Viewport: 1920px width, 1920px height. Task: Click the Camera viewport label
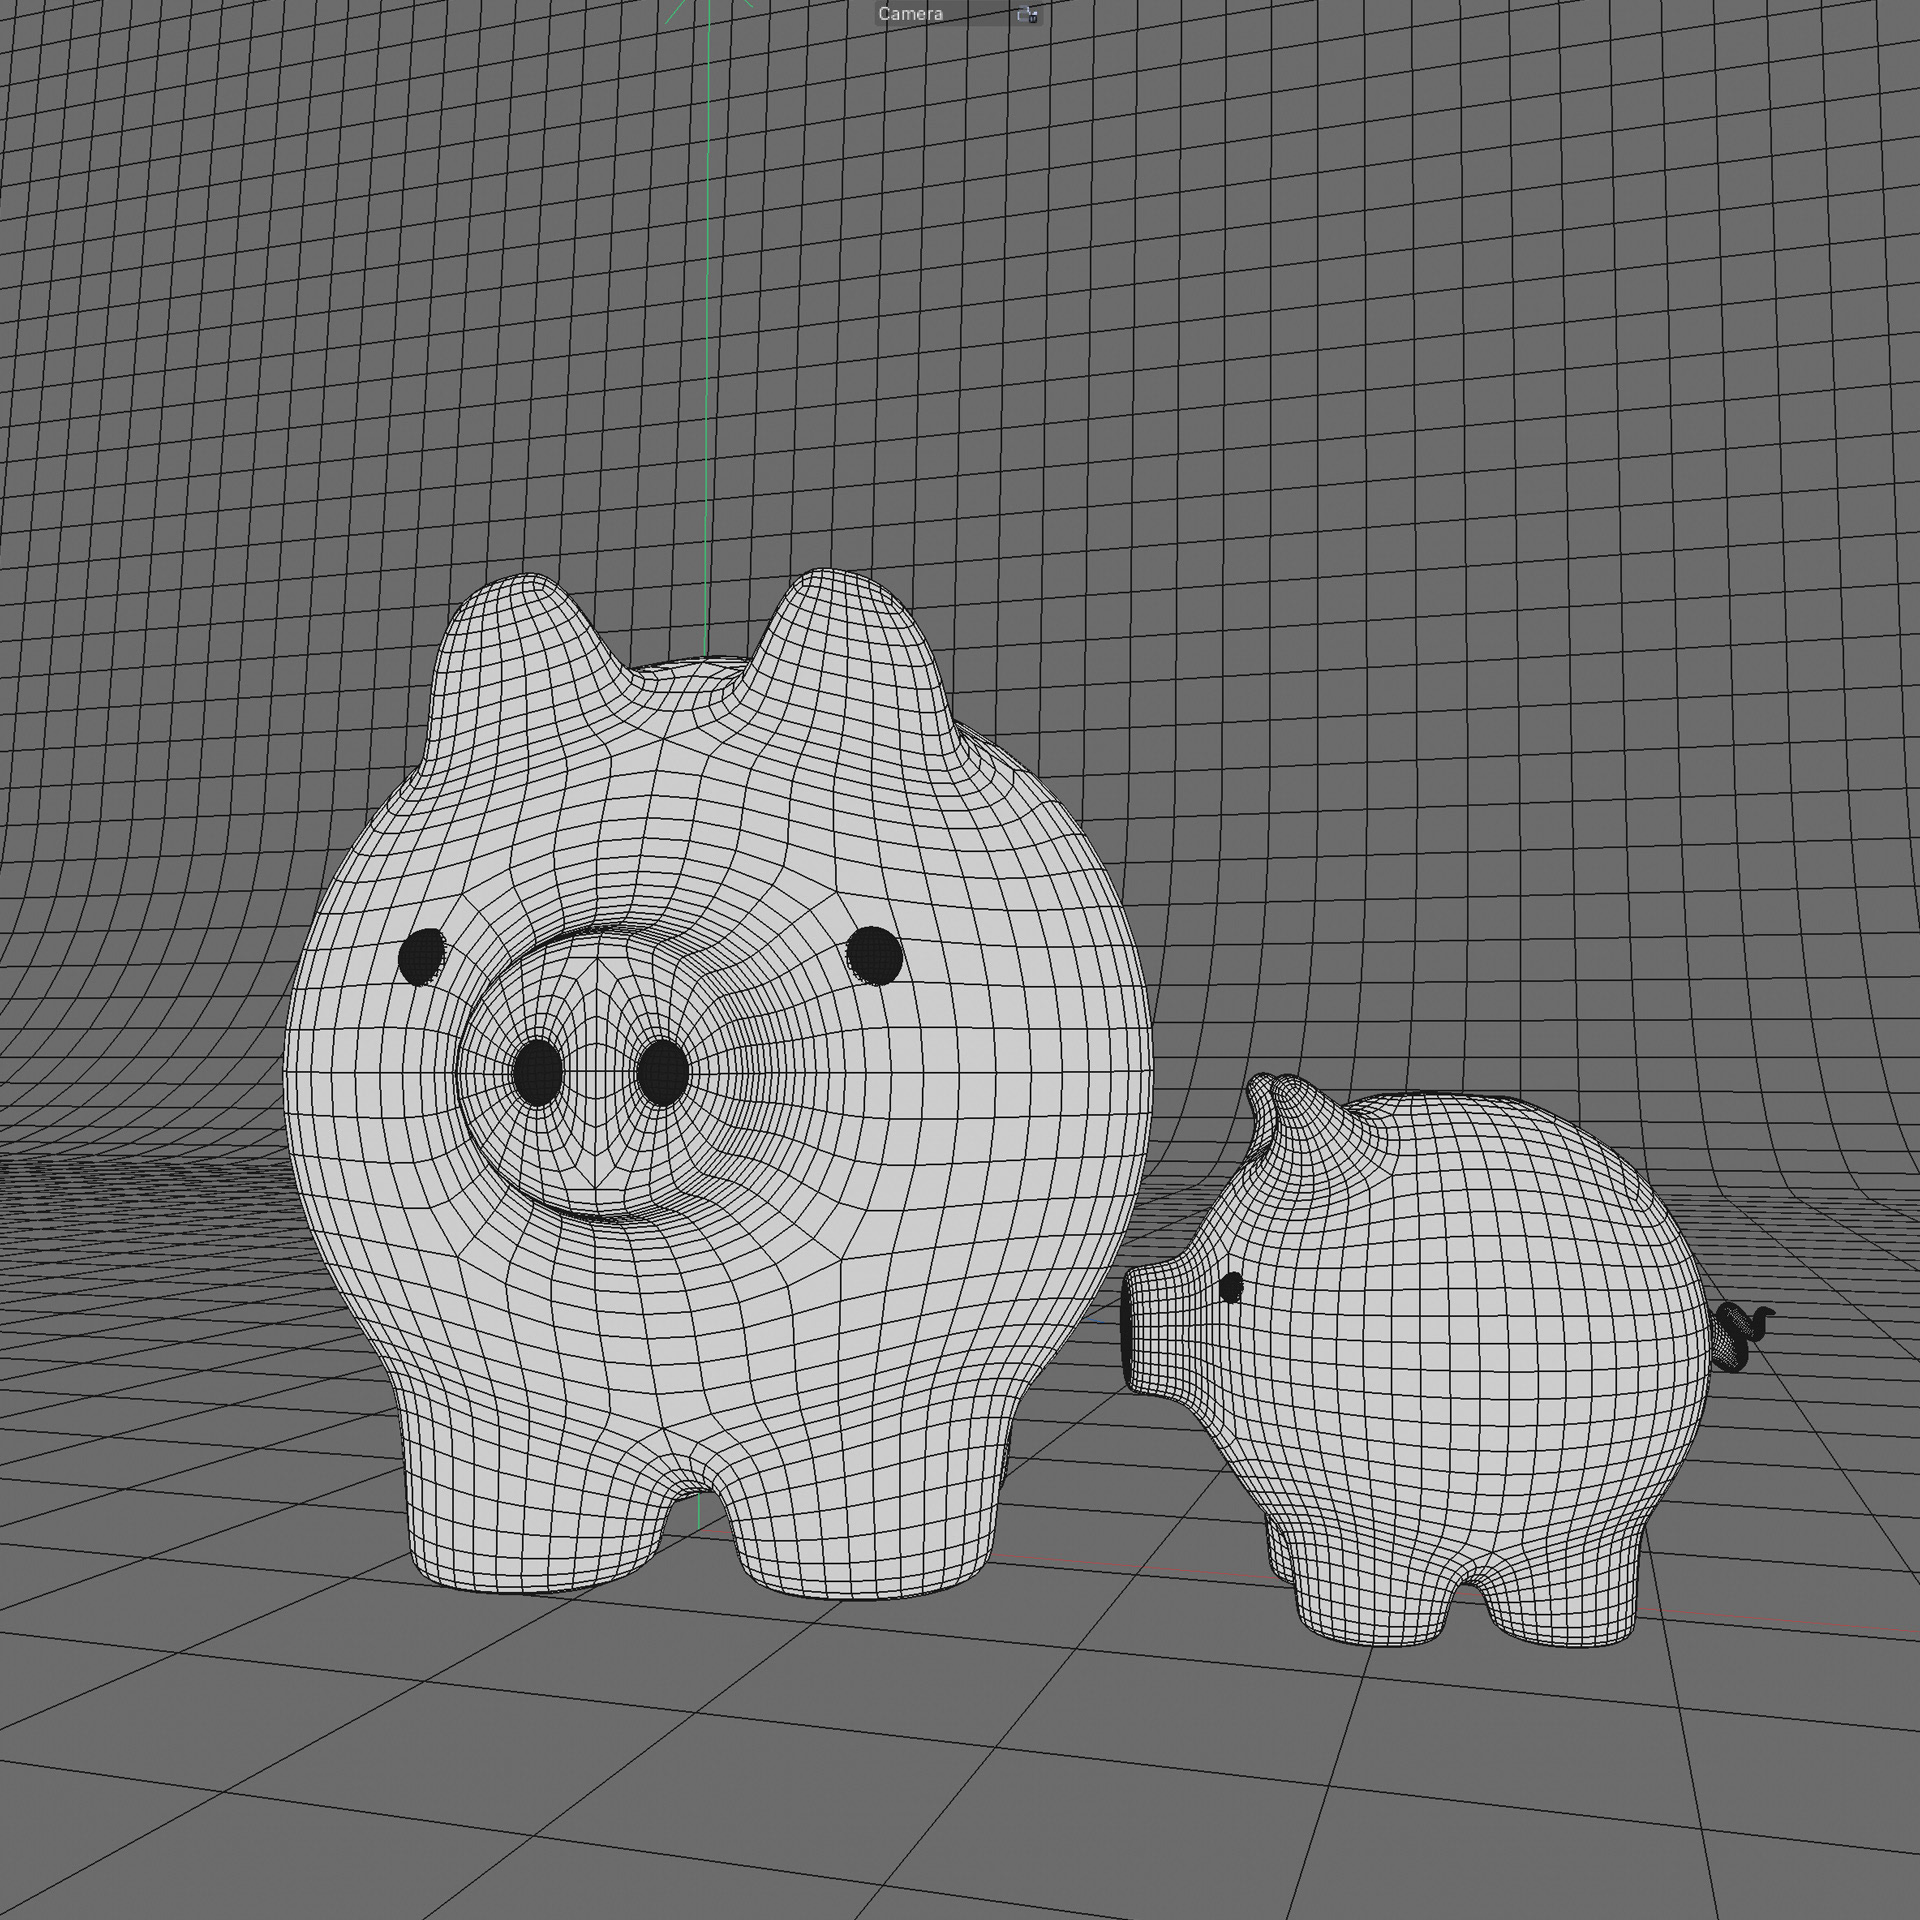pos(910,14)
